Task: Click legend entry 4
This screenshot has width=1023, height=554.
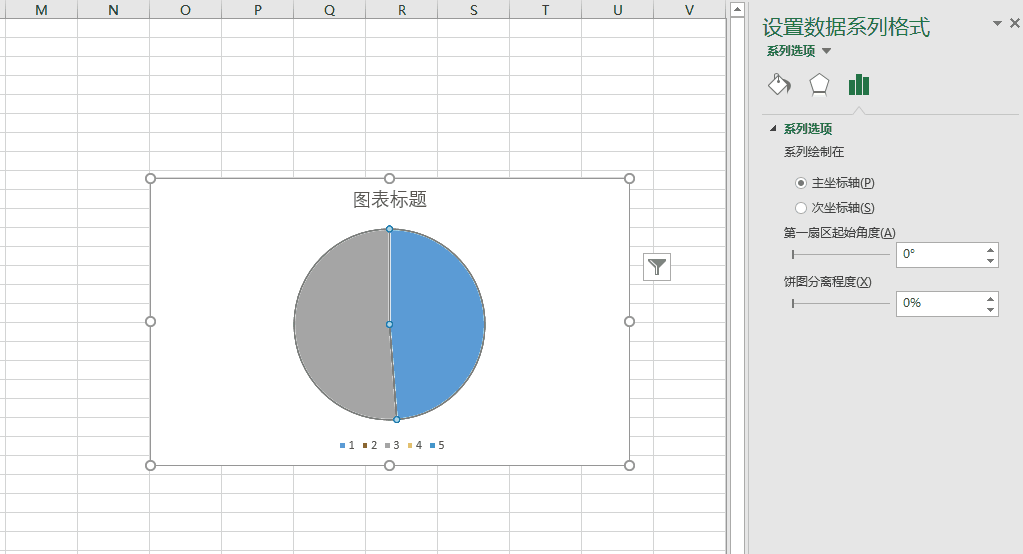Action: (x=415, y=445)
